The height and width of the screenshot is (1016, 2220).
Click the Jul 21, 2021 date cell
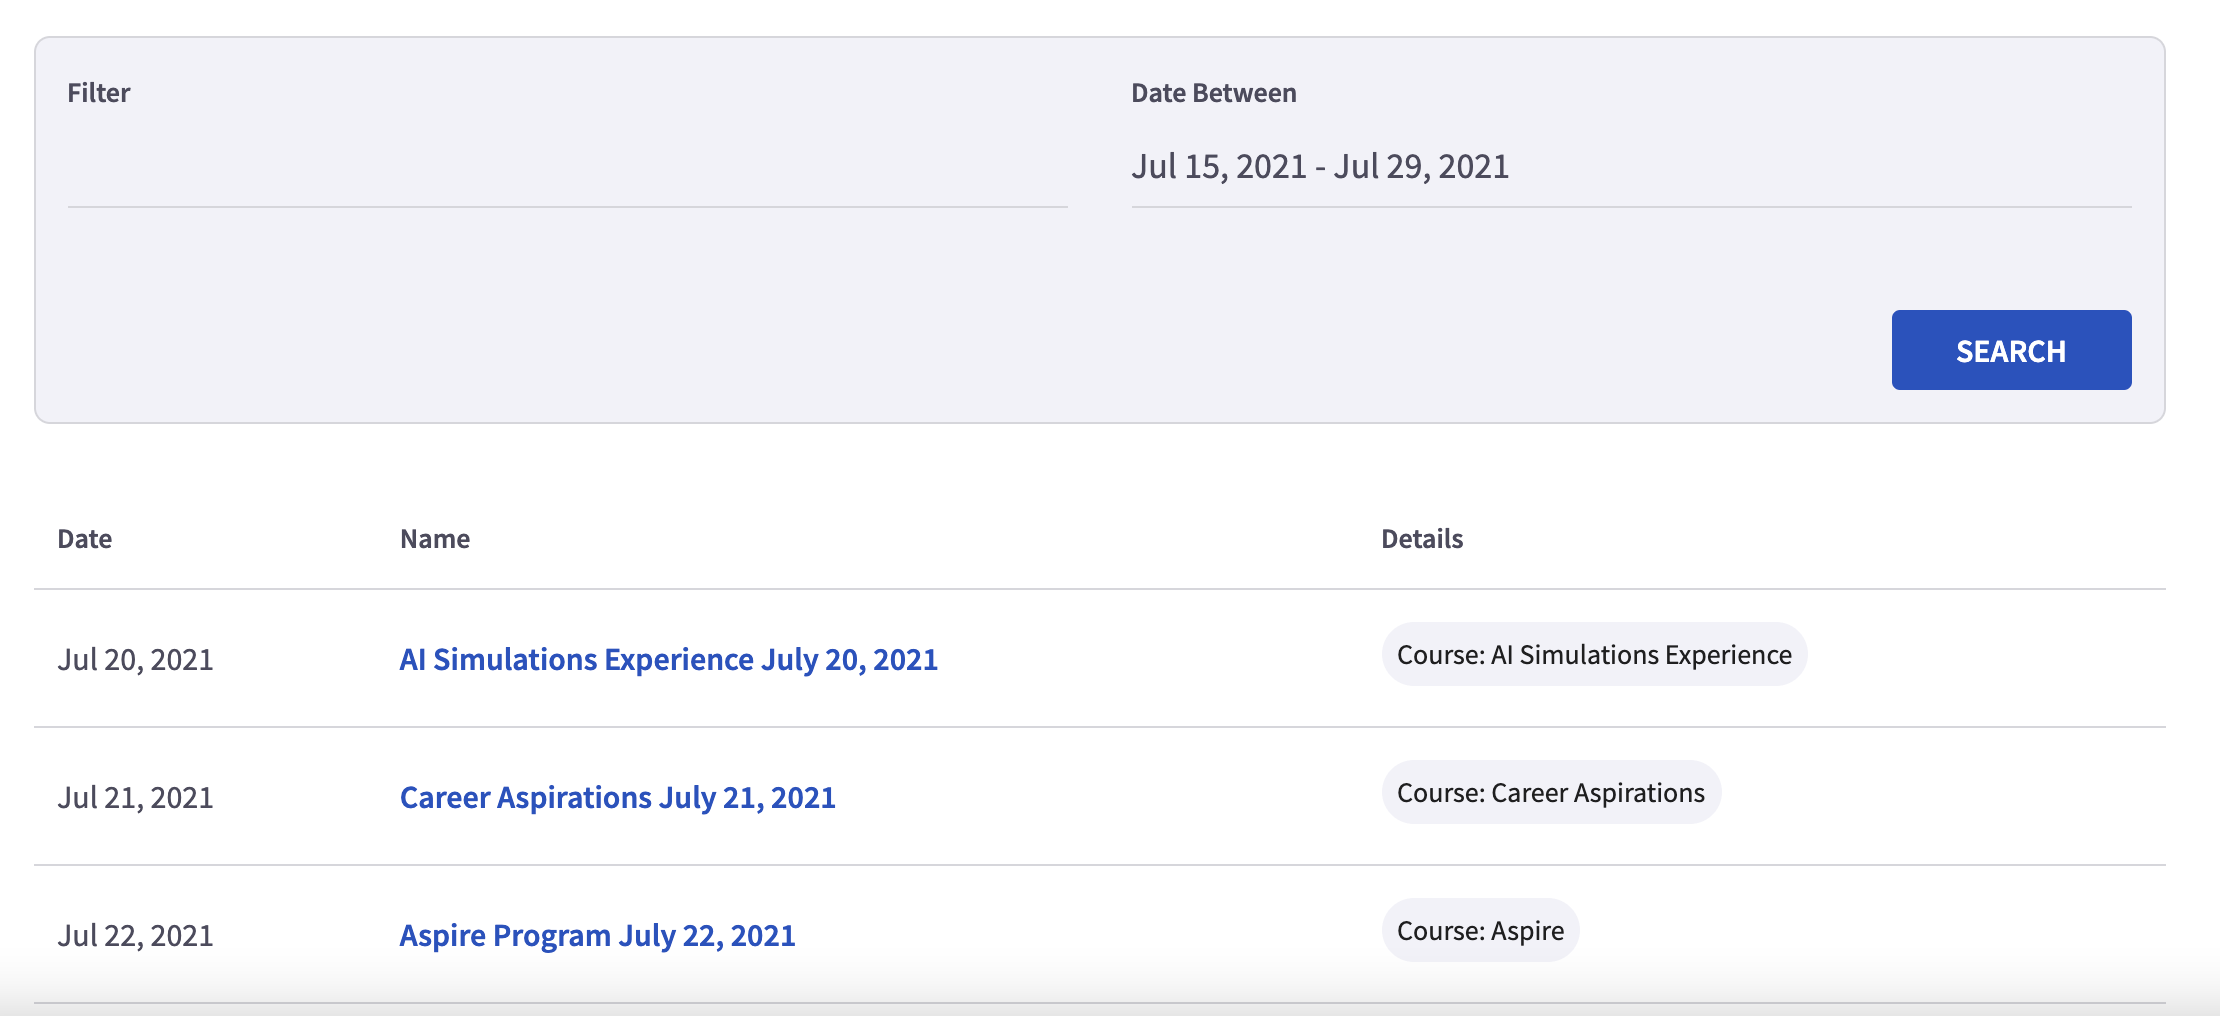pyautogui.click(x=135, y=798)
